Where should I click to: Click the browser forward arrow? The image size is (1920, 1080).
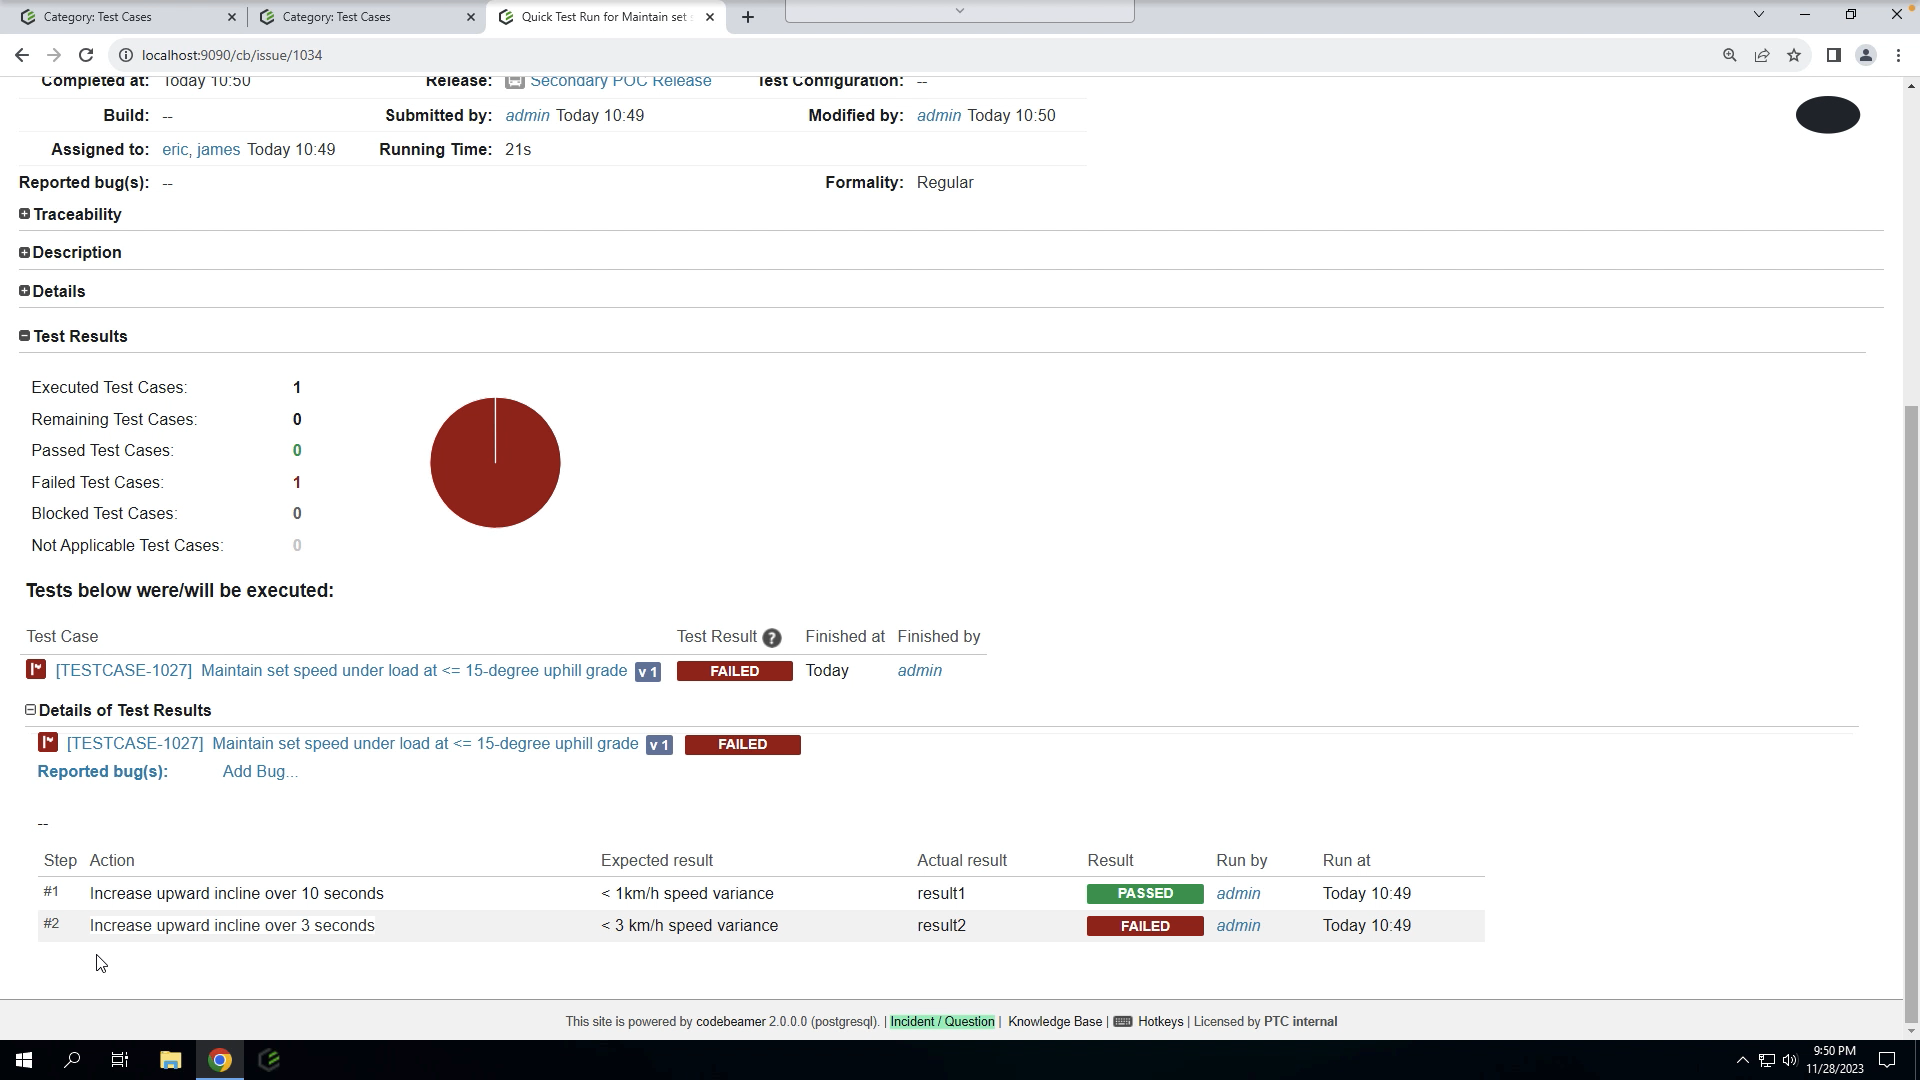tap(54, 55)
